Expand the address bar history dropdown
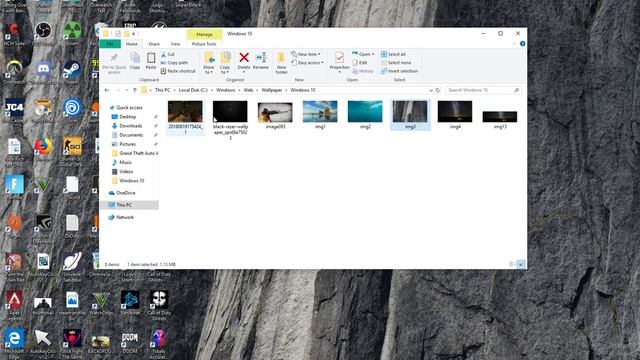Screen dimensions: 640x360 click(431, 90)
